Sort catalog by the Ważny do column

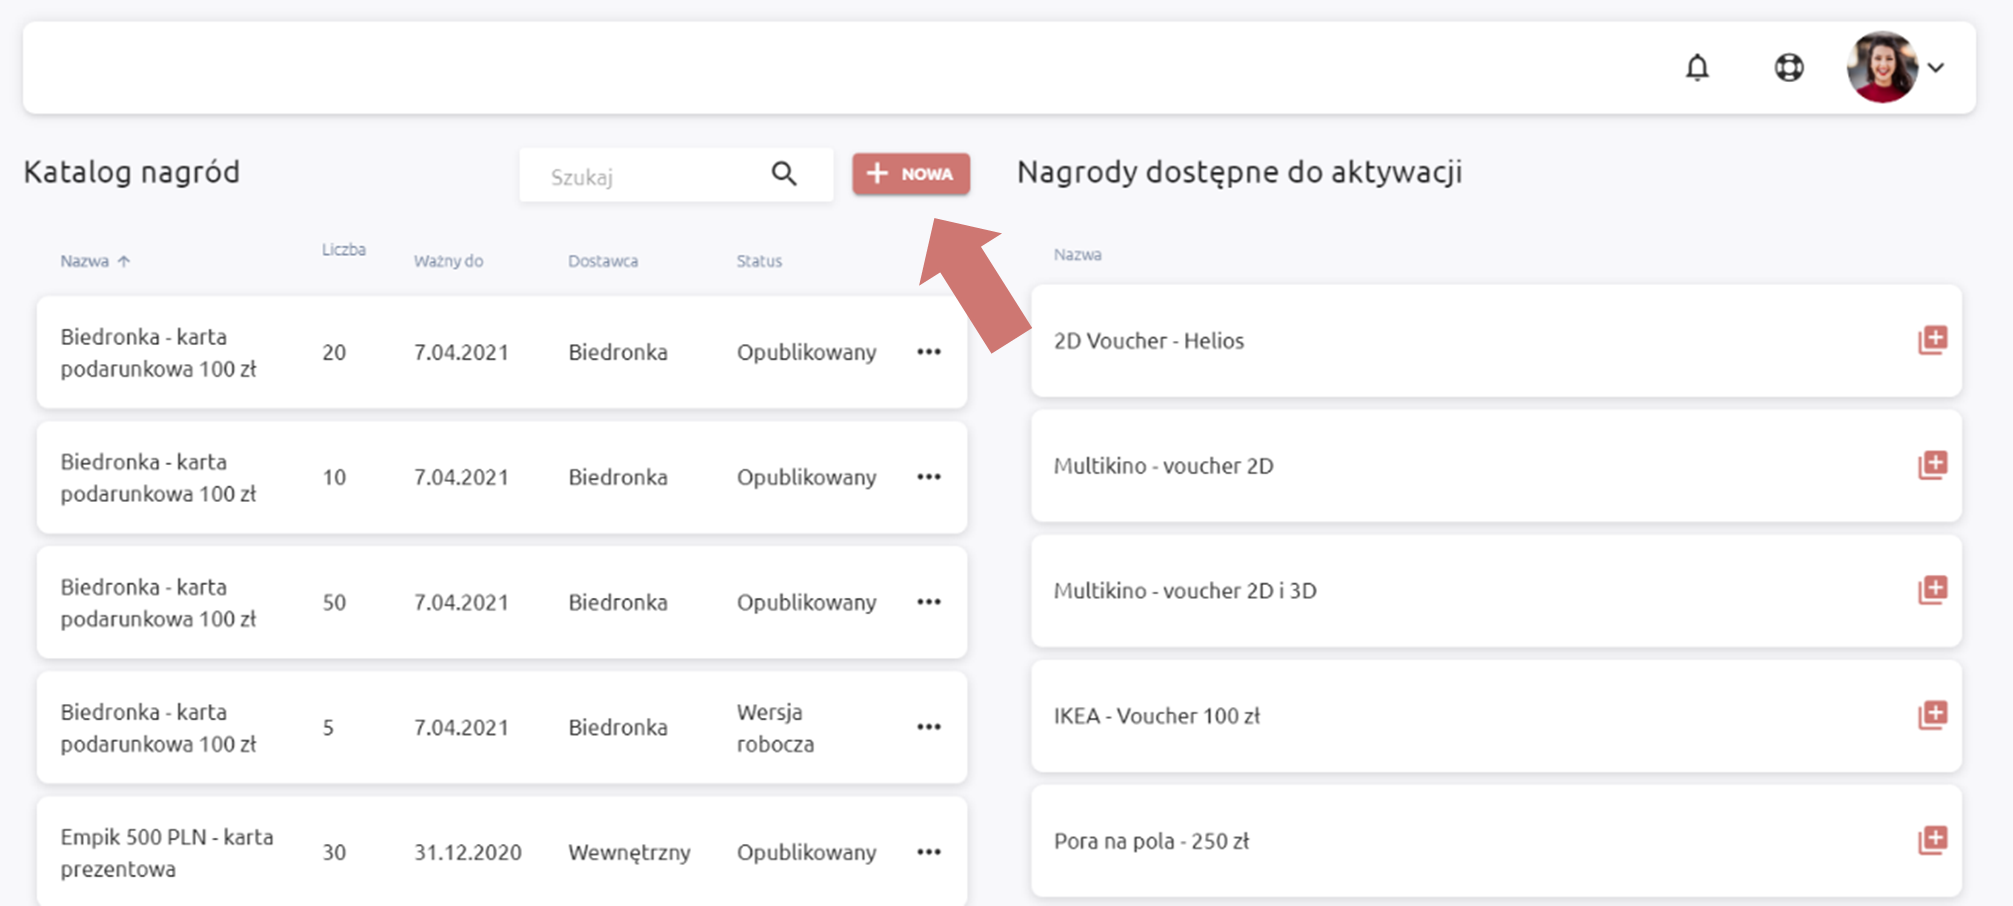(x=448, y=261)
